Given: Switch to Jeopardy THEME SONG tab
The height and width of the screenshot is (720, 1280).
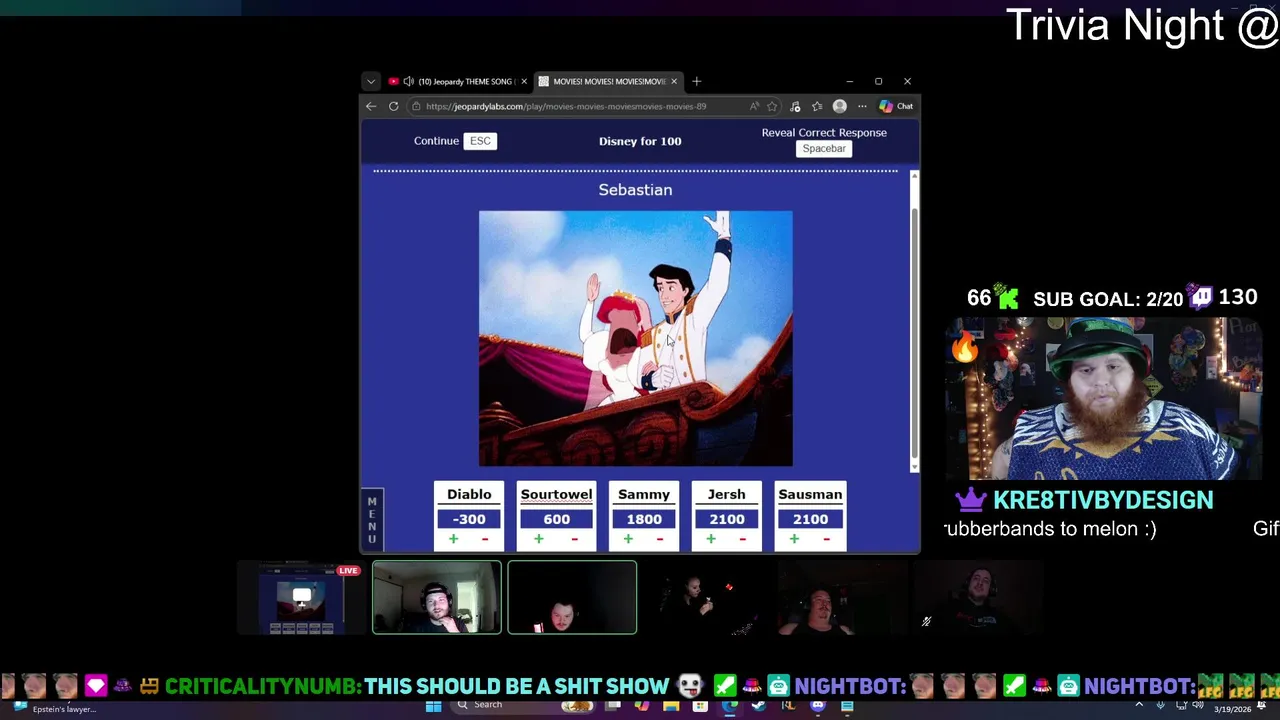Looking at the screenshot, I should point(458,81).
